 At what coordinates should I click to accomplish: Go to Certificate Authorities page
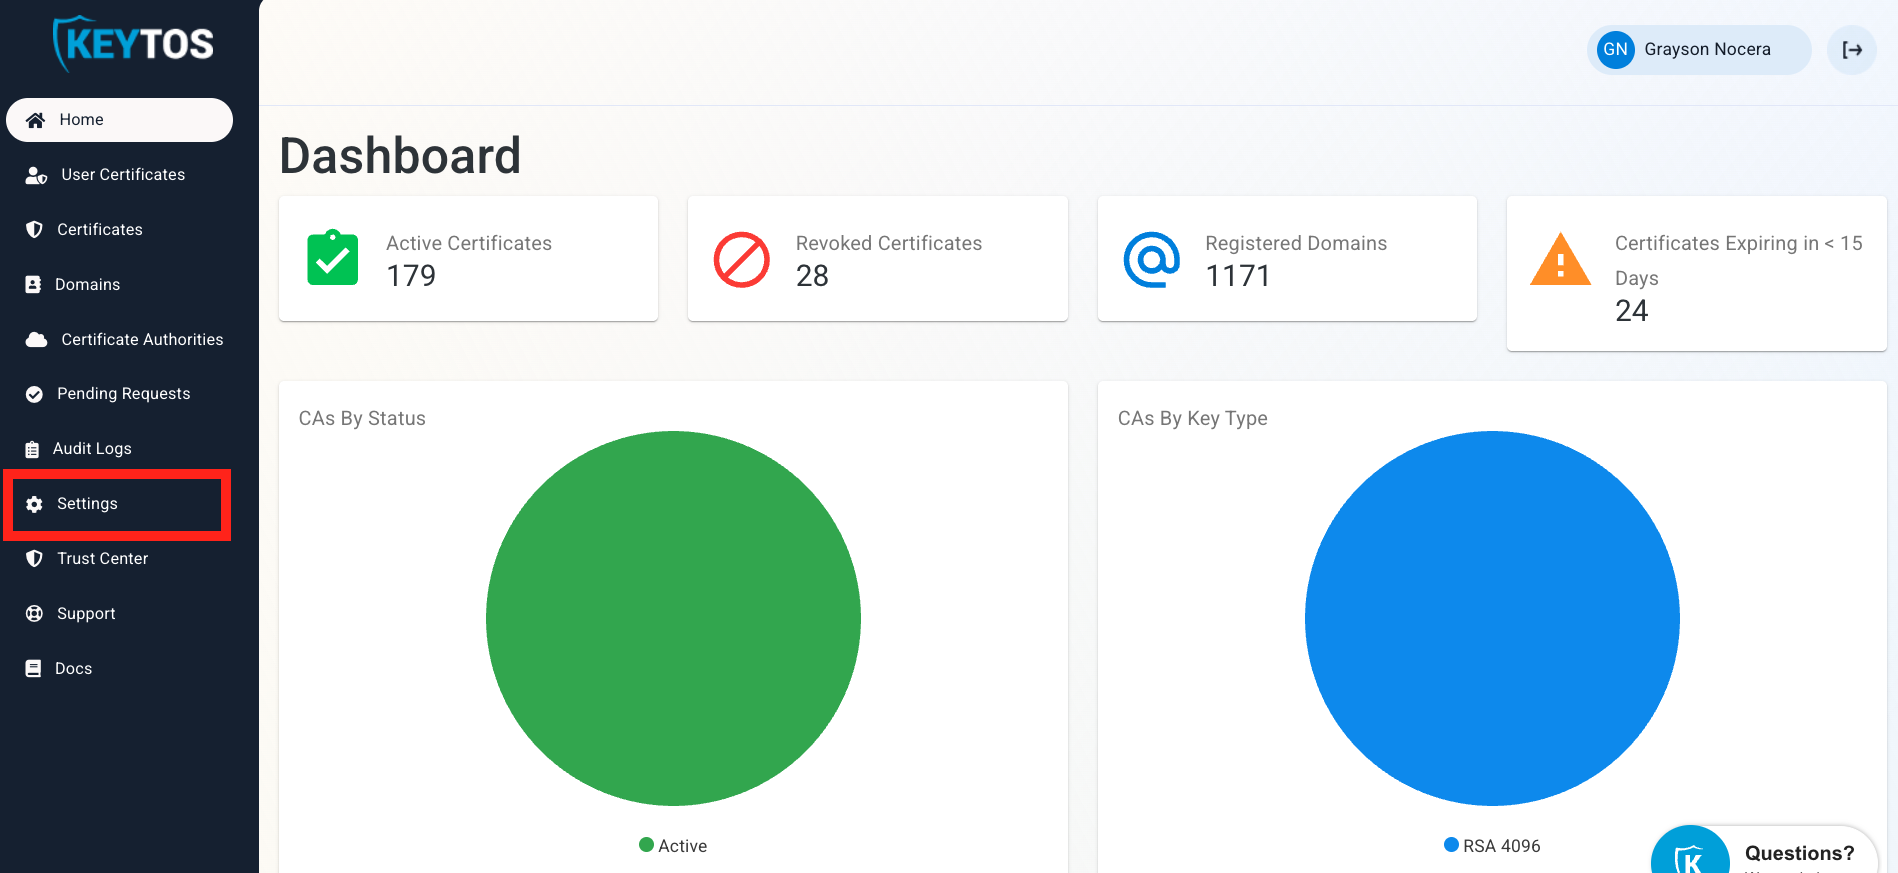coord(141,340)
